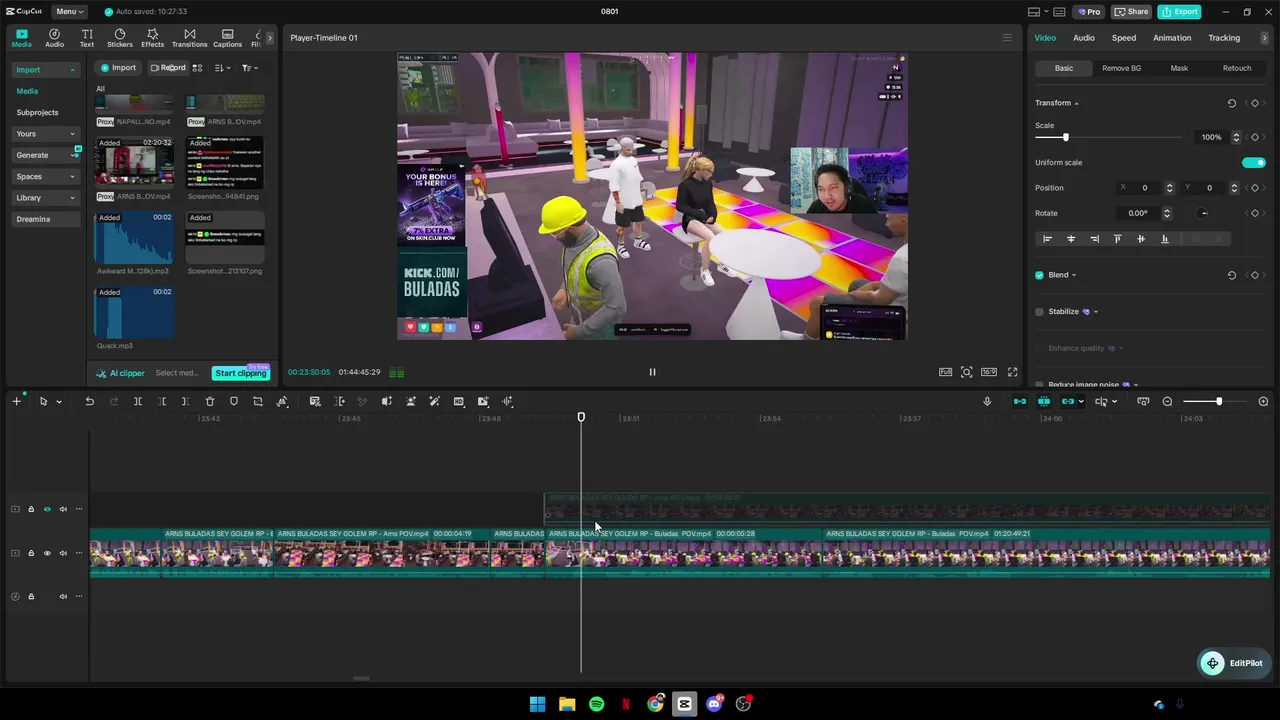Reset the Transform settings

pyautogui.click(x=1232, y=103)
